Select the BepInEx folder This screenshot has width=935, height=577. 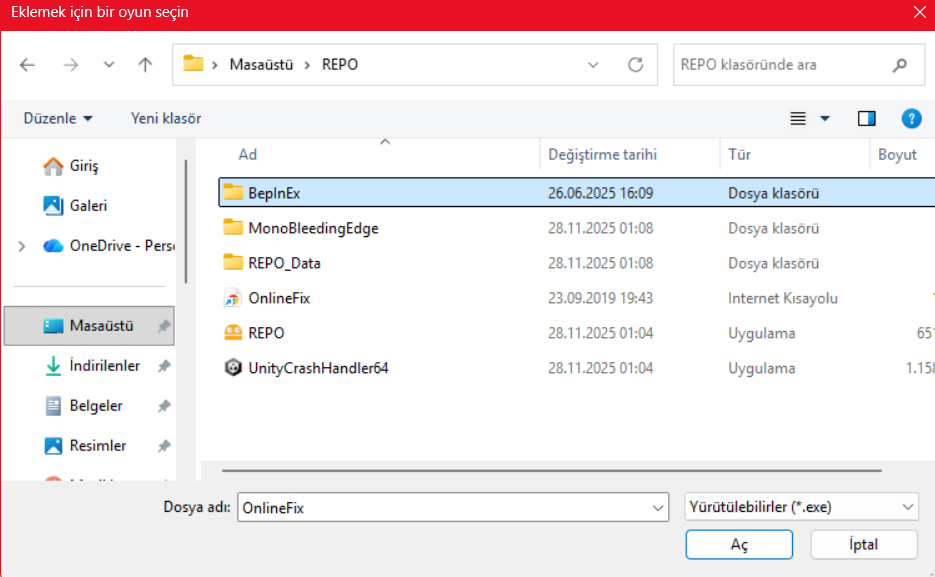[577, 193]
